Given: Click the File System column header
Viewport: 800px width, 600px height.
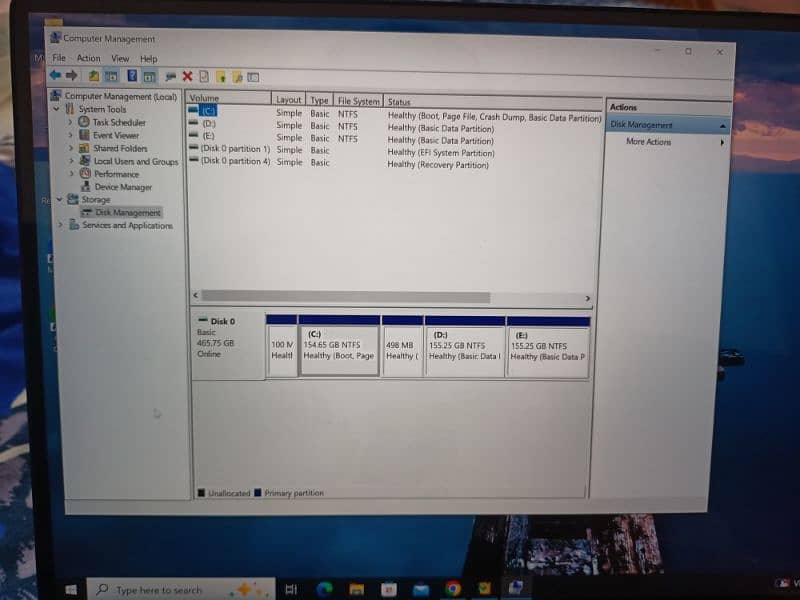Looking at the screenshot, I should click(358, 101).
